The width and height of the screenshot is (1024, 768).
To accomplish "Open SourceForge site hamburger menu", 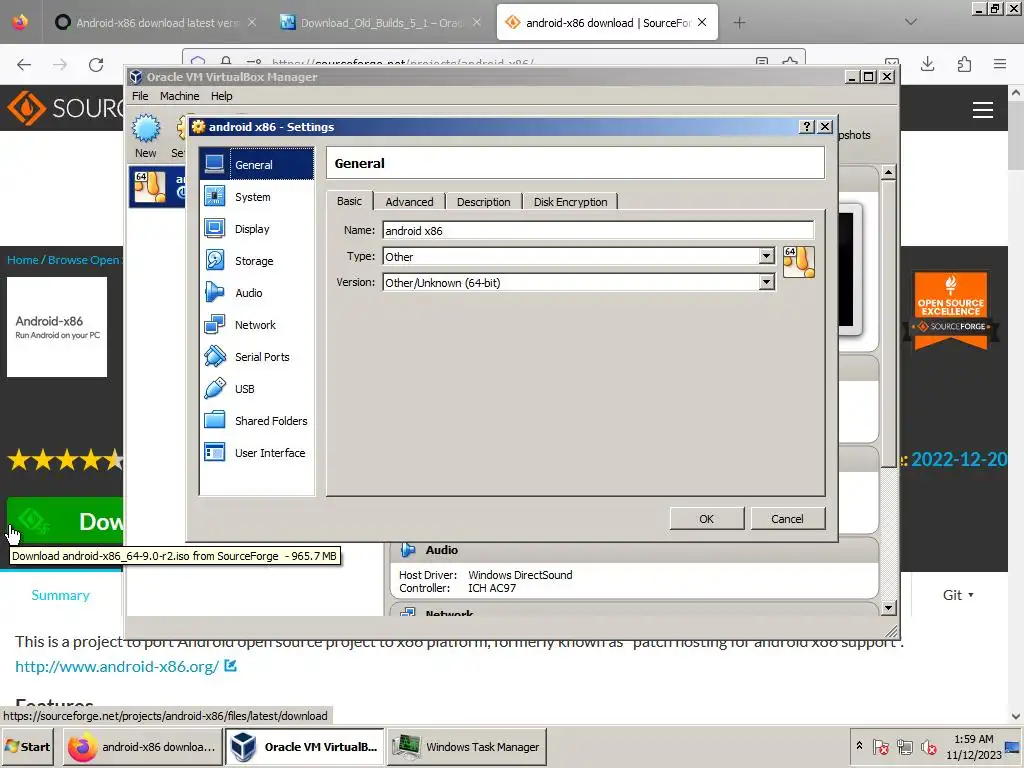I will [983, 110].
